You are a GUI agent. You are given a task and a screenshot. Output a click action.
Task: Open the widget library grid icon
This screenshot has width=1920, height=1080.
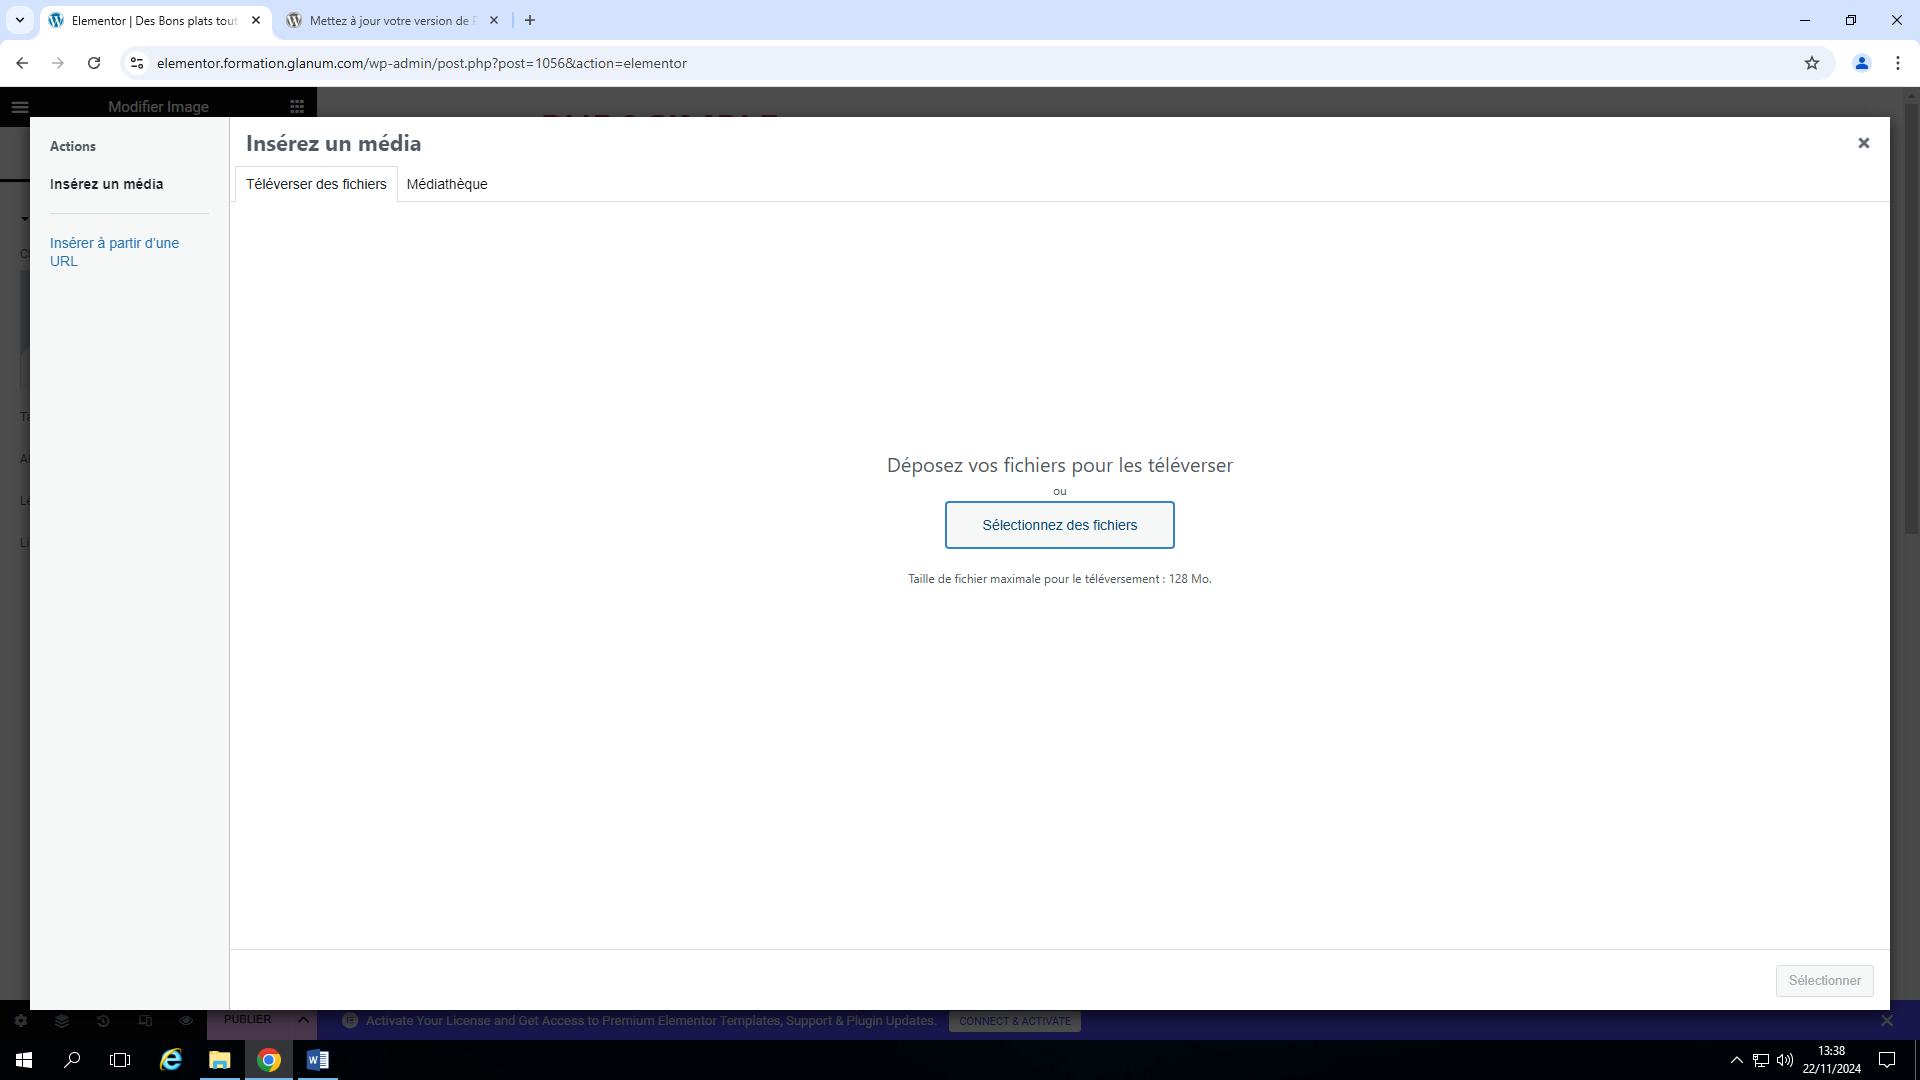point(296,106)
